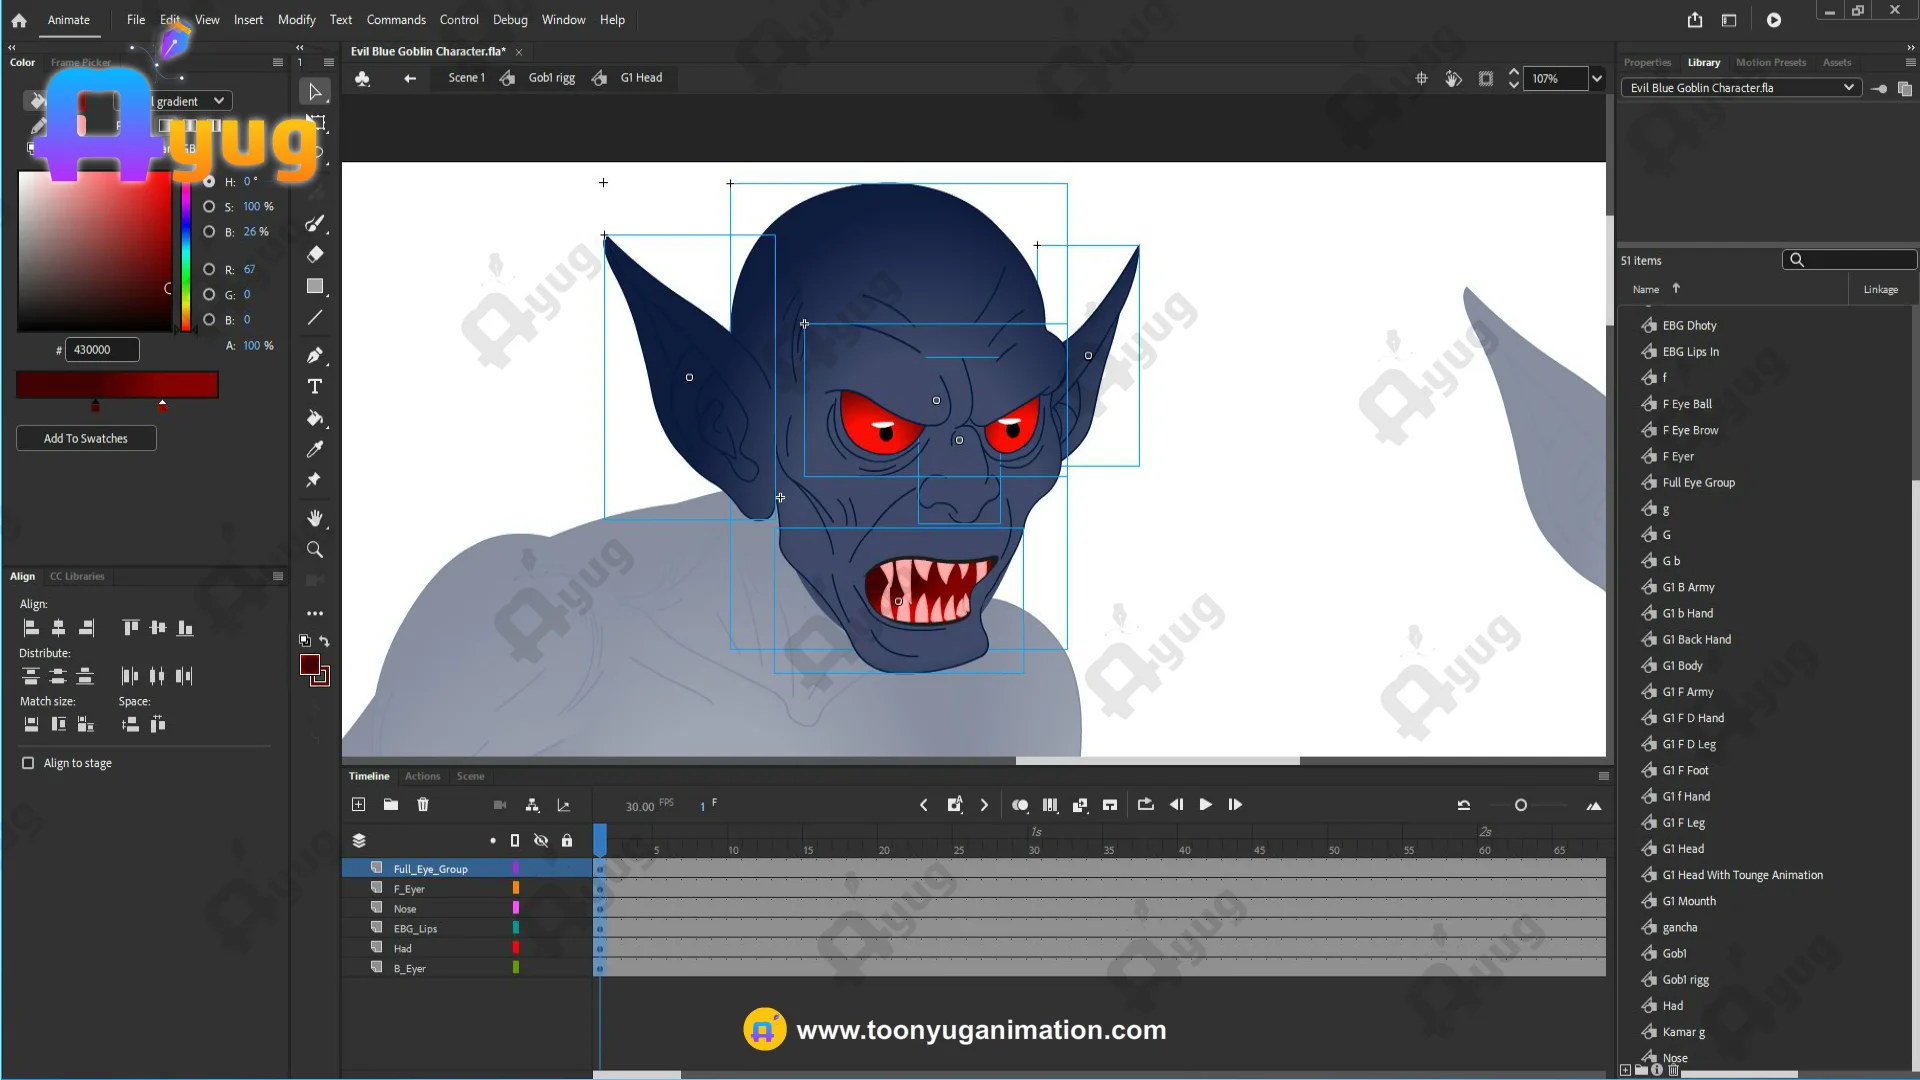The width and height of the screenshot is (1920, 1080).
Task: Open the Modify menu
Action: pos(296,20)
